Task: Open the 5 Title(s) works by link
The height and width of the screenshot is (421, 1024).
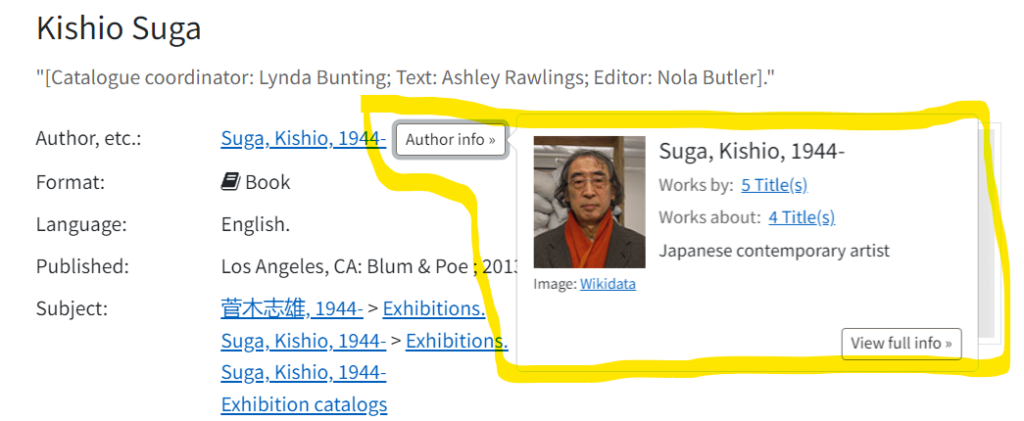Action: tap(774, 185)
